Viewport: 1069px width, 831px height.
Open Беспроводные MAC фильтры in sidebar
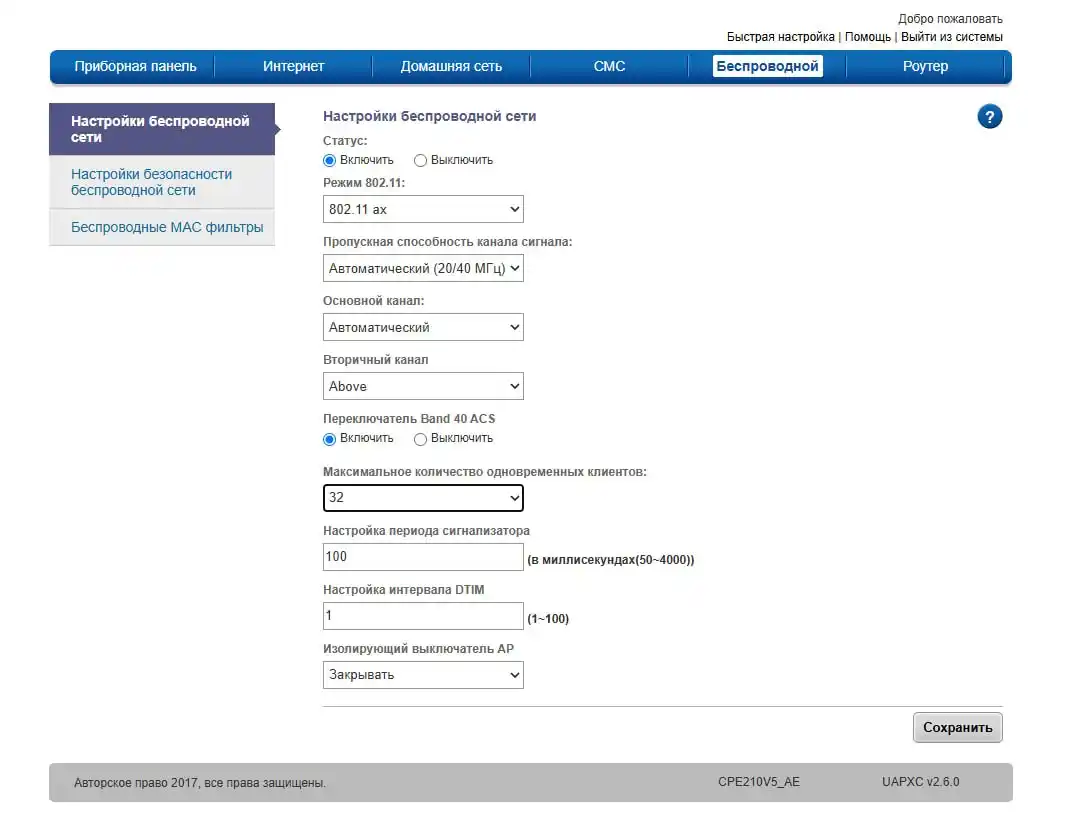[x=162, y=227]
